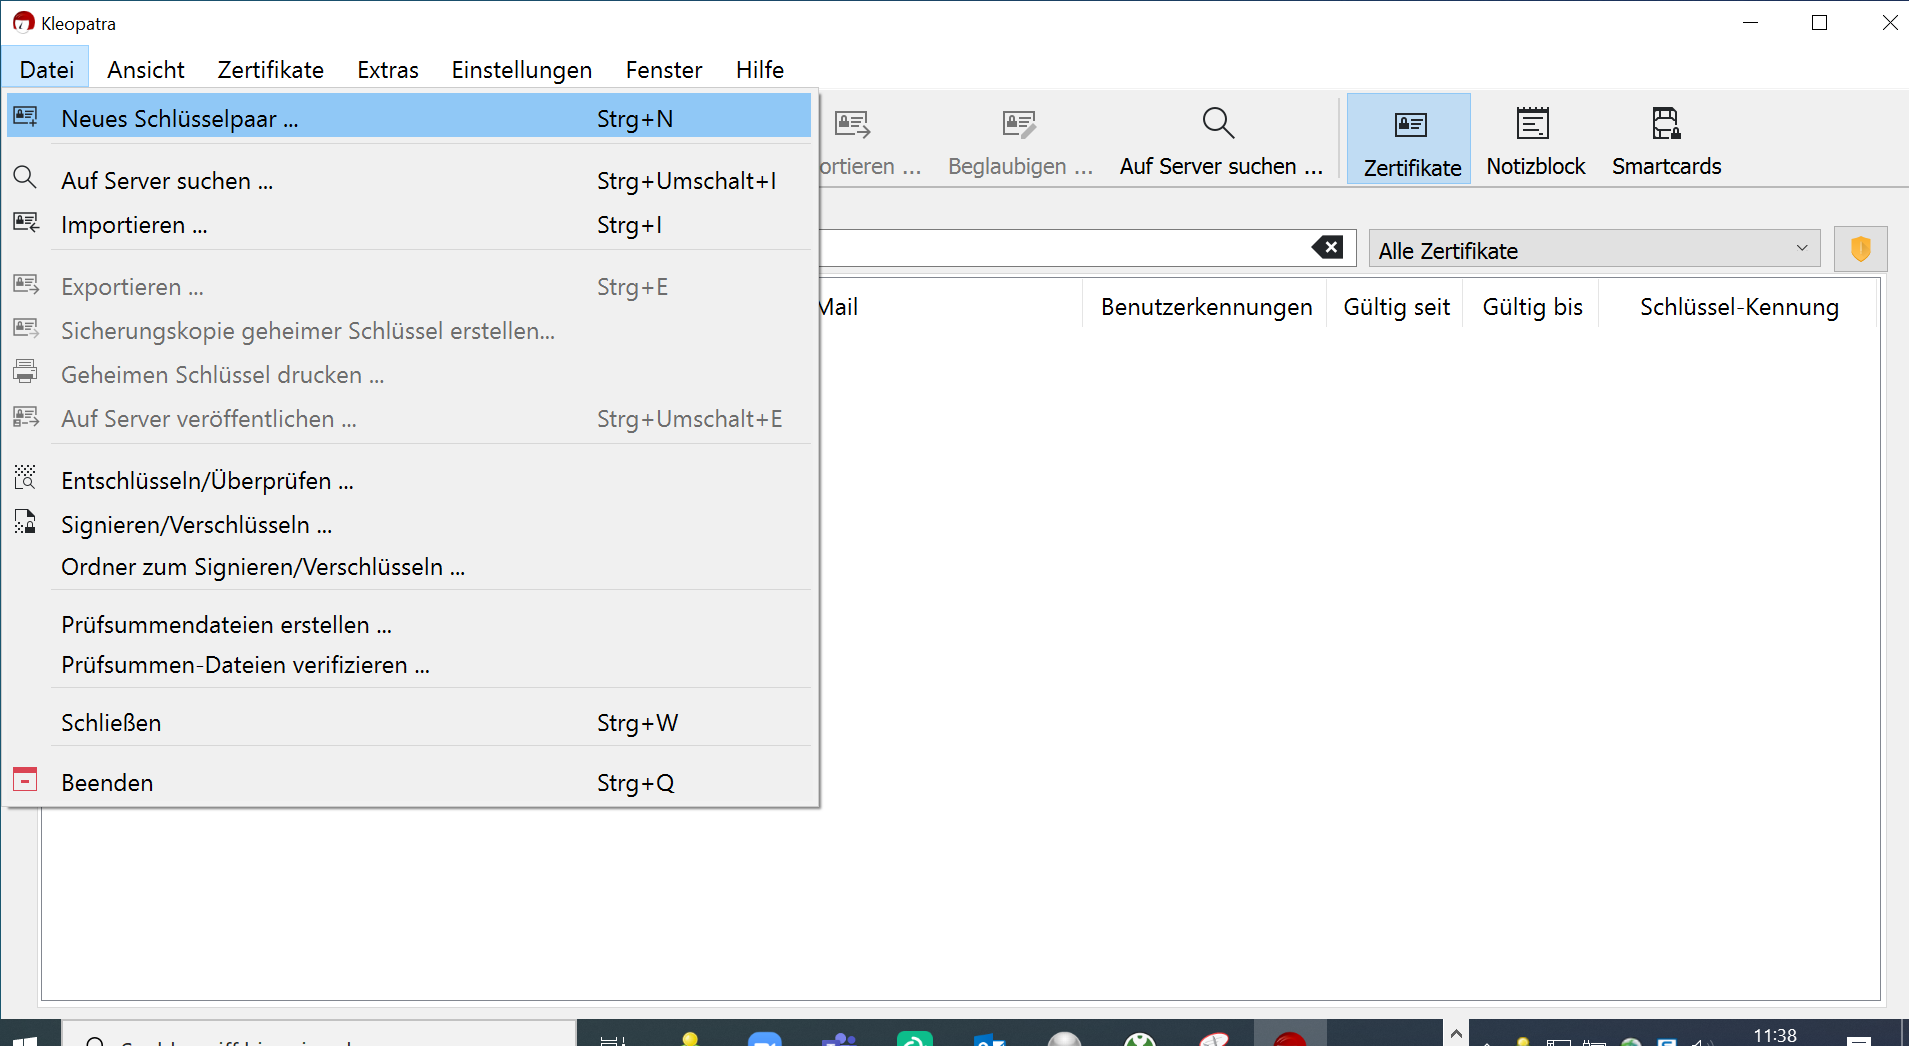The height and width of the screenshot is (1046, 1909).
Task: Select Importieren in the Datei menu
Action: tap(134, 225)
